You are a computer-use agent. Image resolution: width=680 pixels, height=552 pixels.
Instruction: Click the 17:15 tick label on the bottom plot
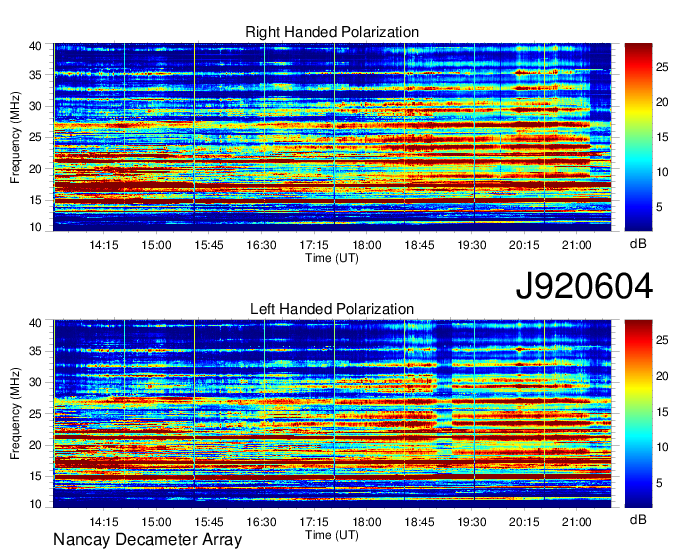coord(314,522)
